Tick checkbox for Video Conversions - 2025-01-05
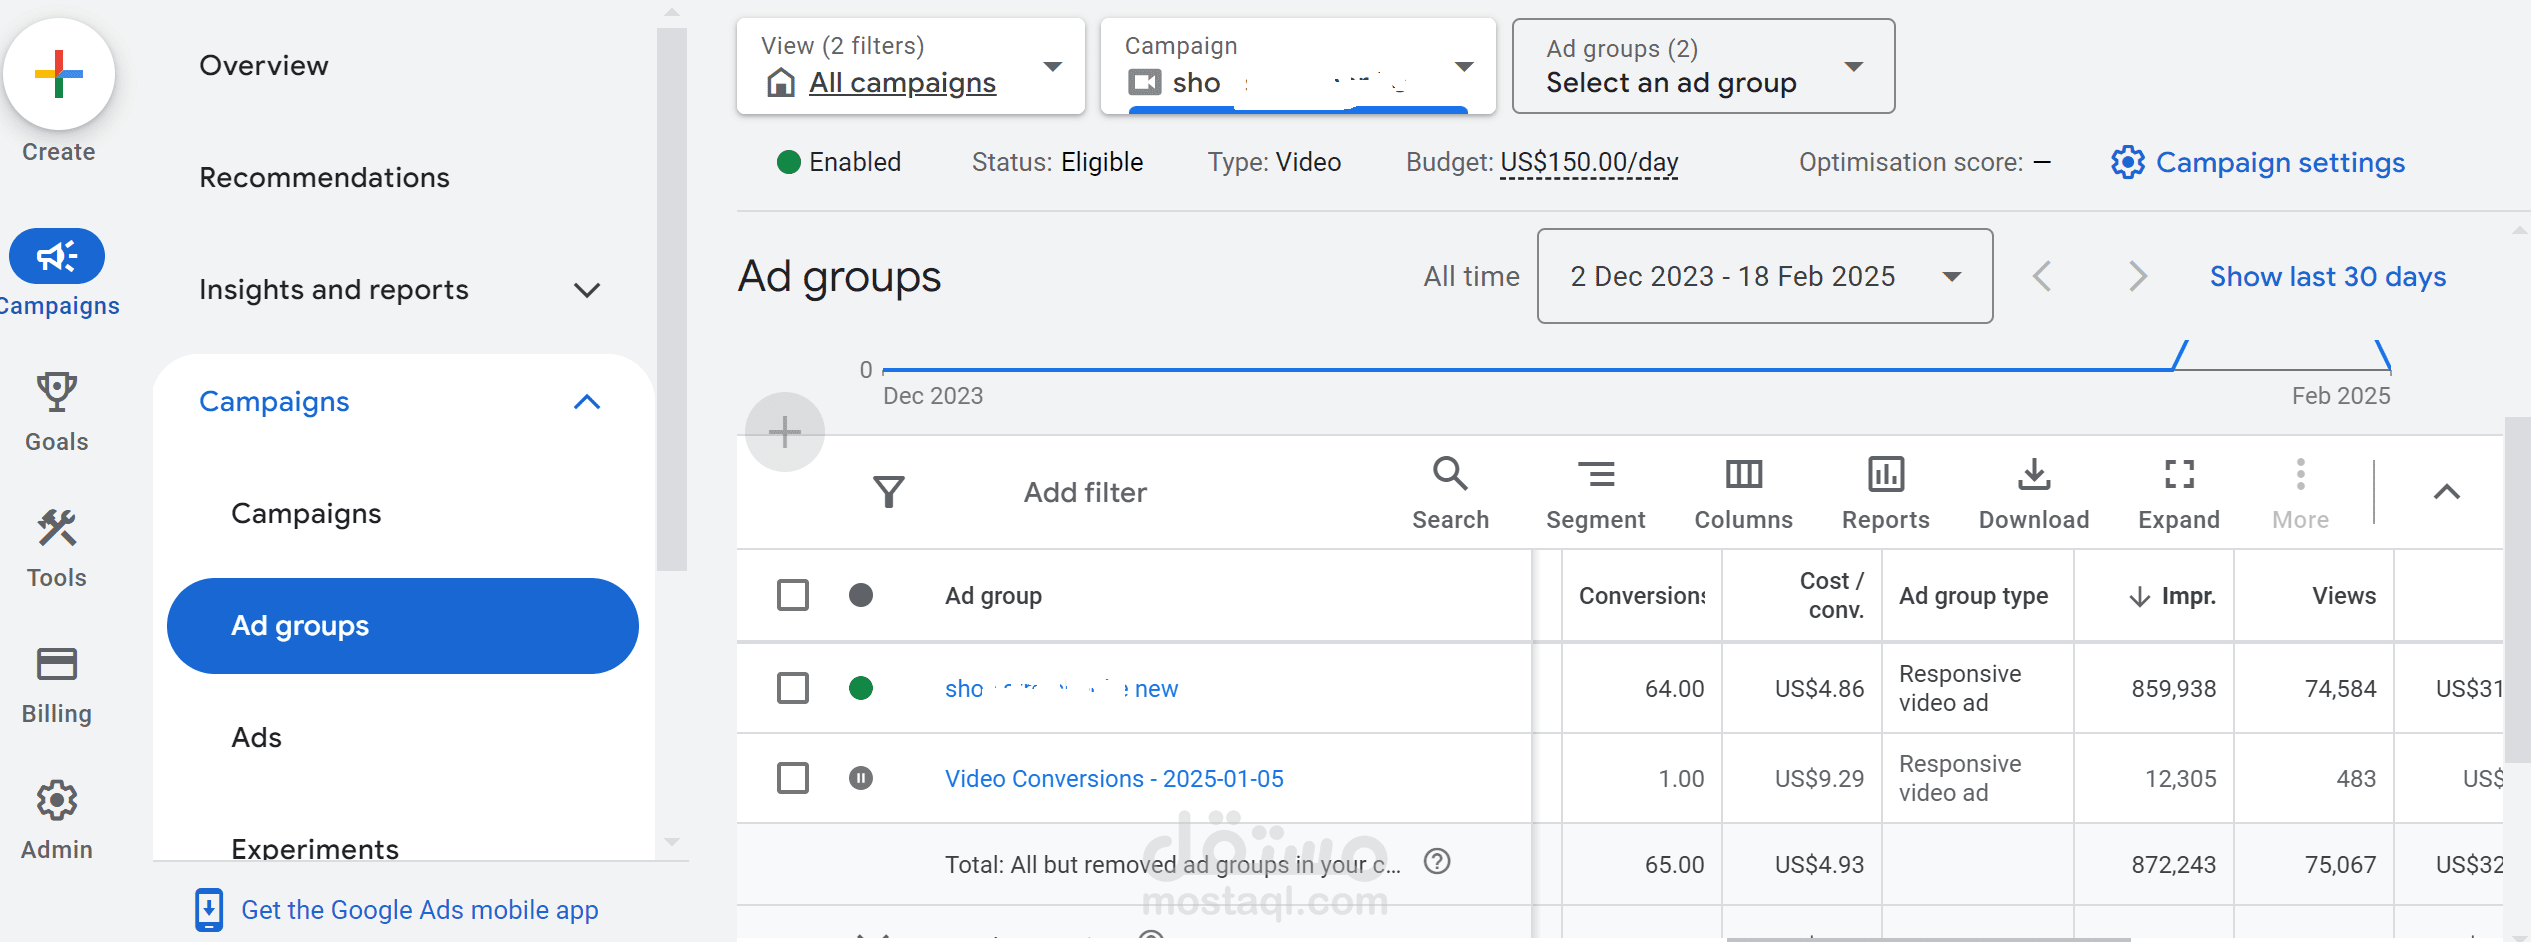The width and height of the screenshot is (2531, 942). (793, 778)
